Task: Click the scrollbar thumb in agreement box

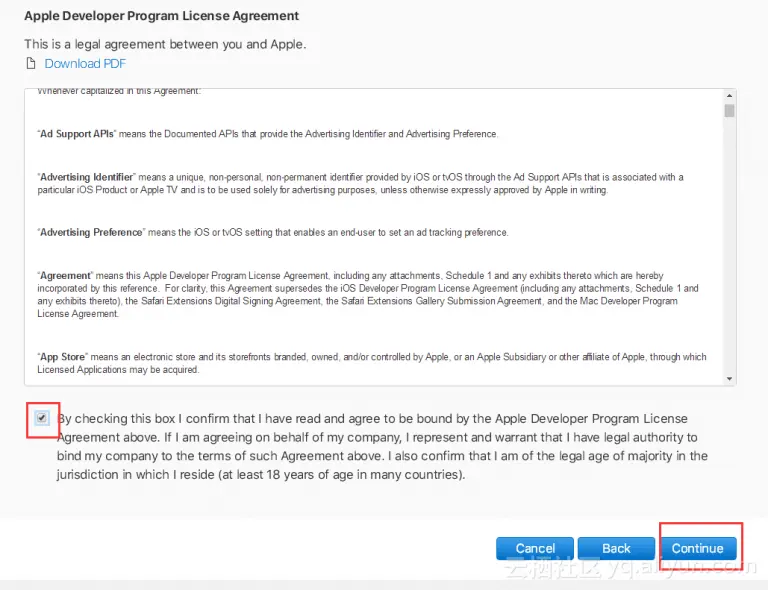Action: (729, 110)
